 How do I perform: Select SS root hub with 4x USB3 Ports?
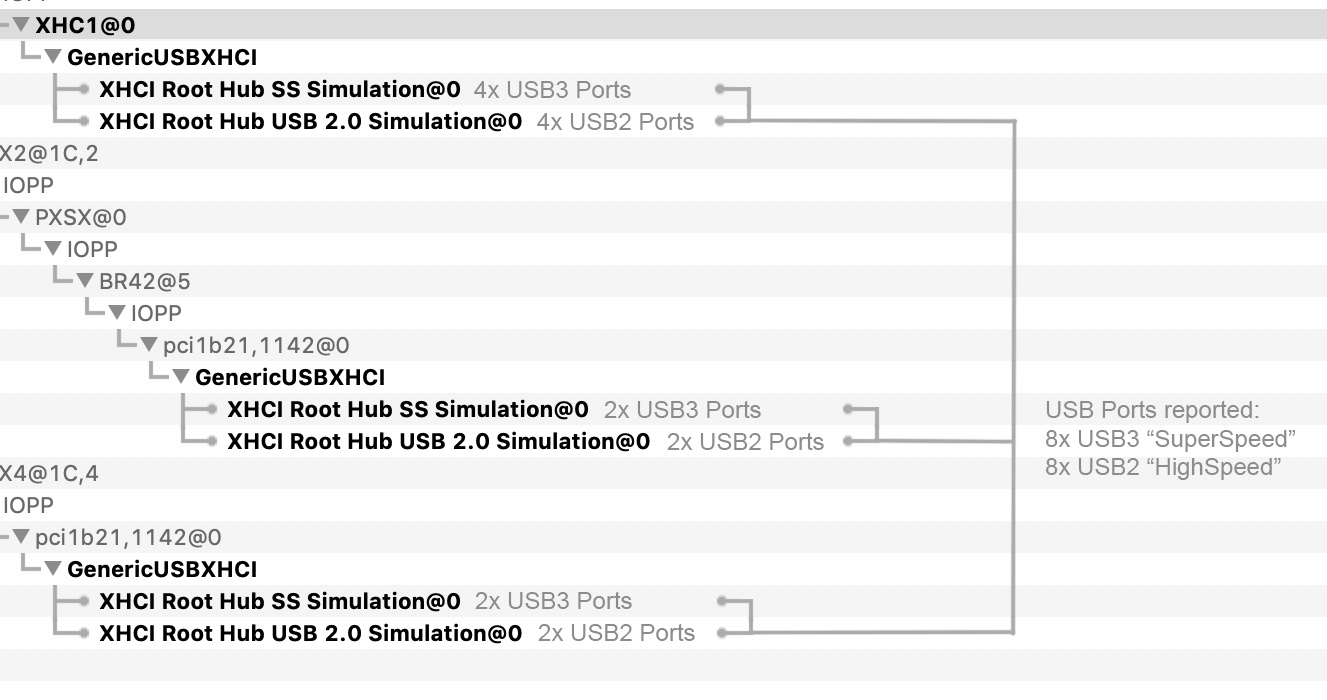[x=280, y=90]
